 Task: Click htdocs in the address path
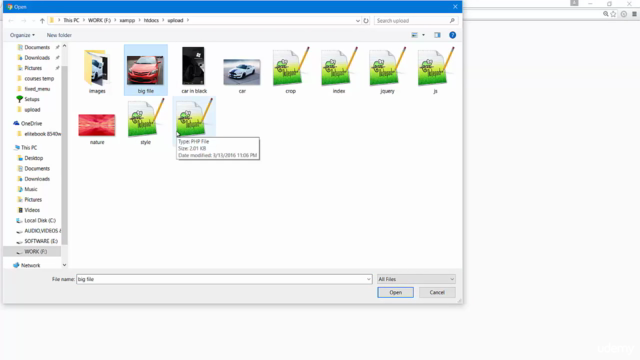151,20
